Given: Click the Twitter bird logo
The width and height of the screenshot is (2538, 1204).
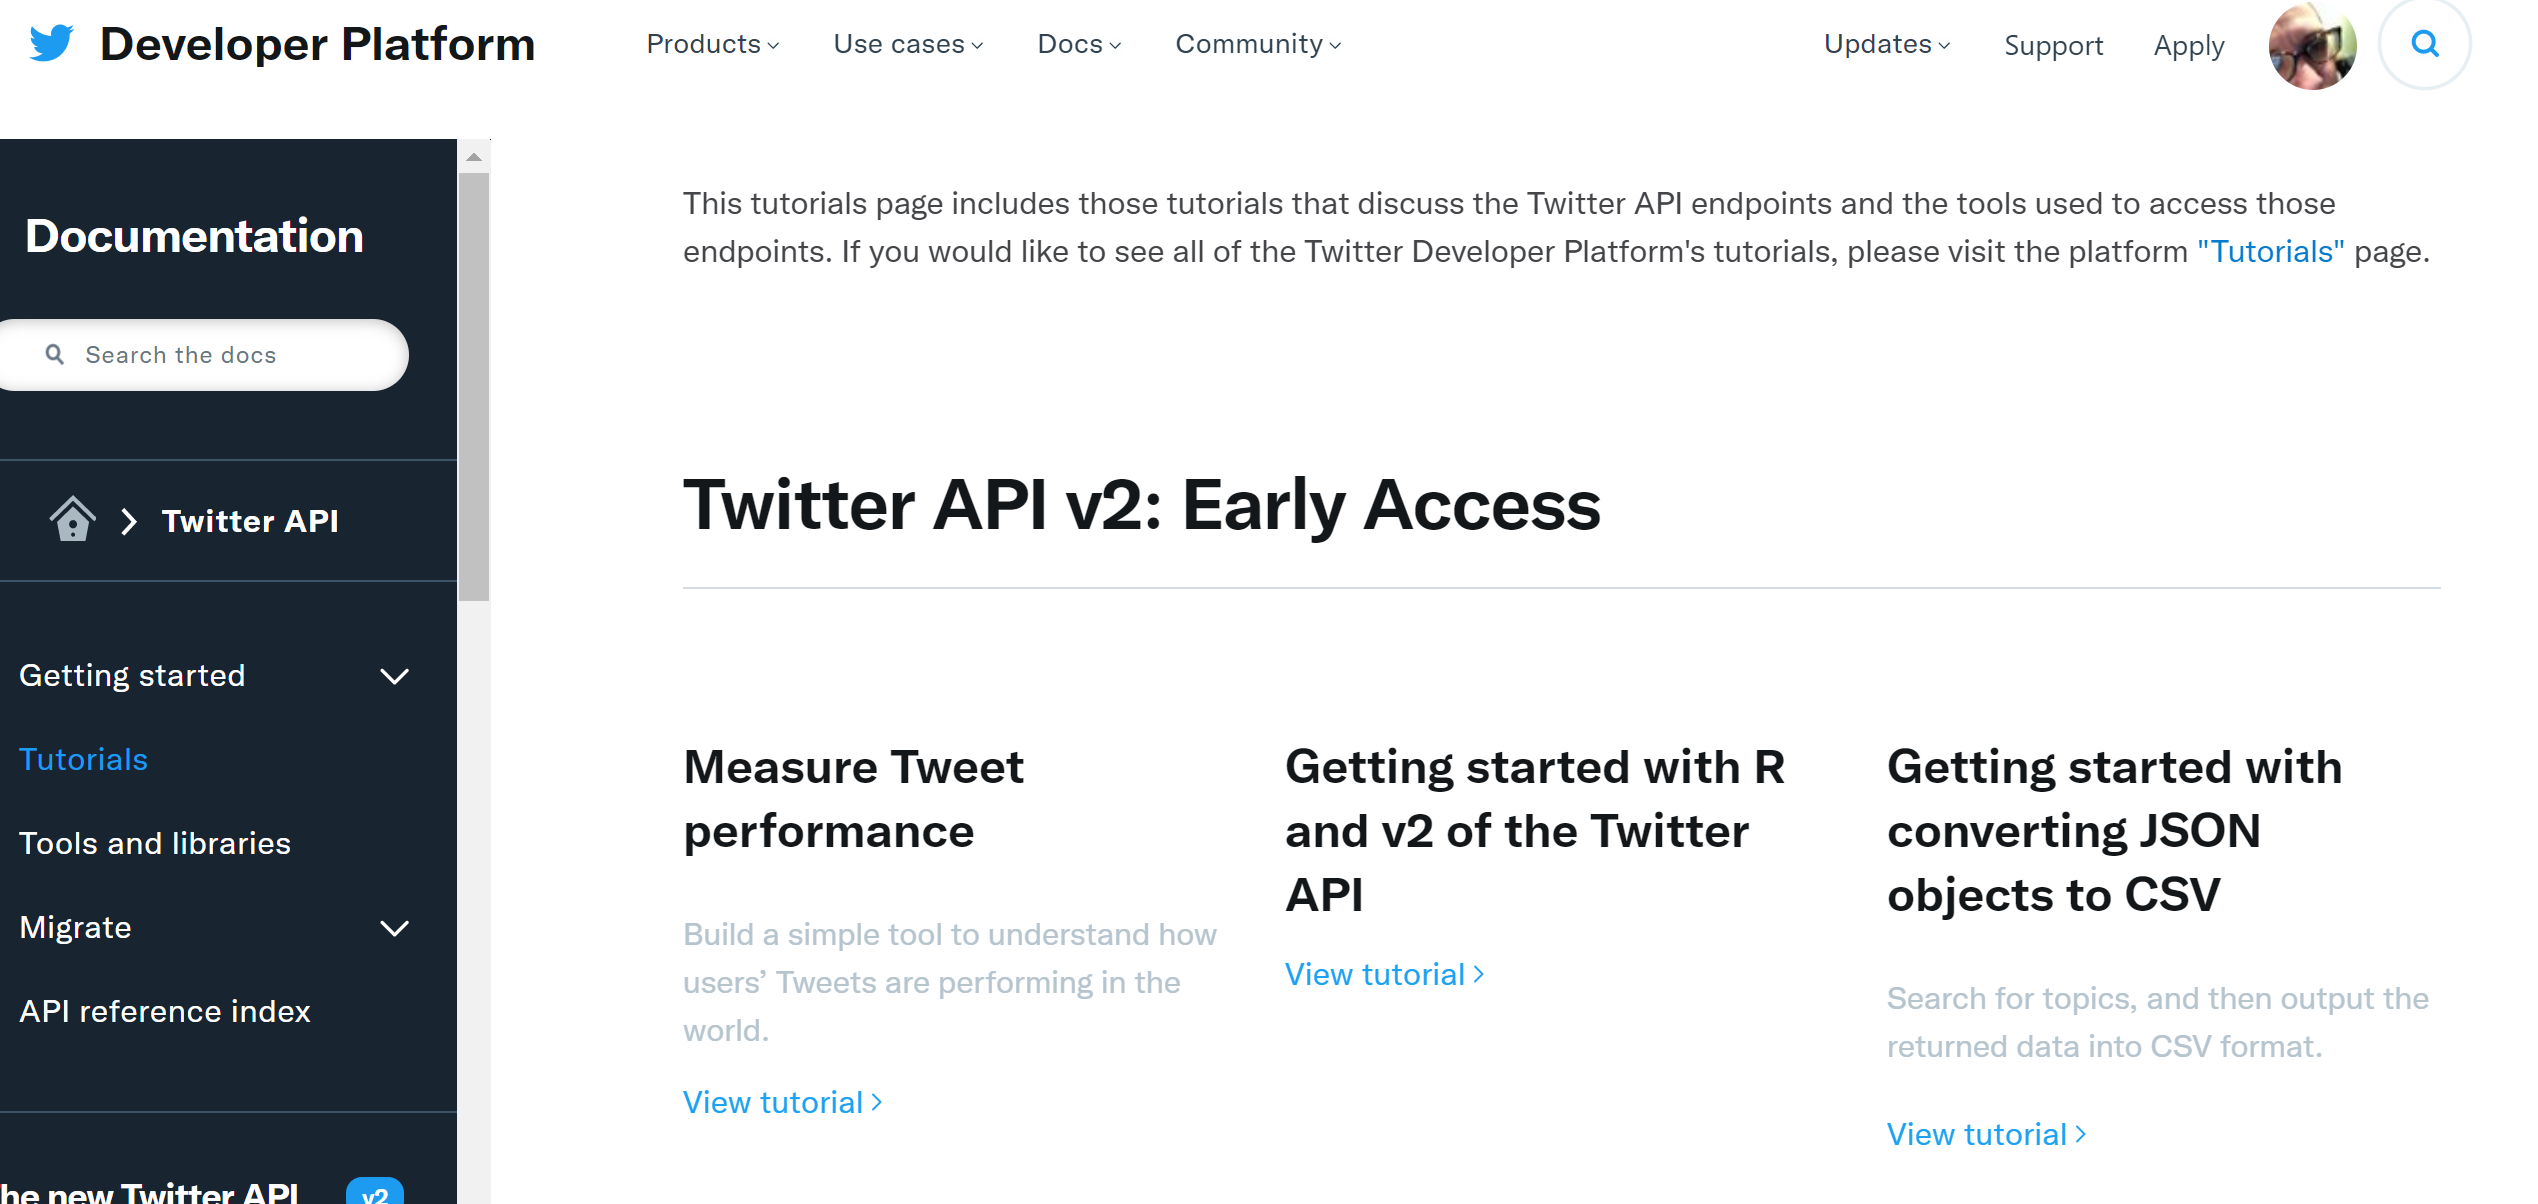Looking at the screenshot, I should coord(52,43).
